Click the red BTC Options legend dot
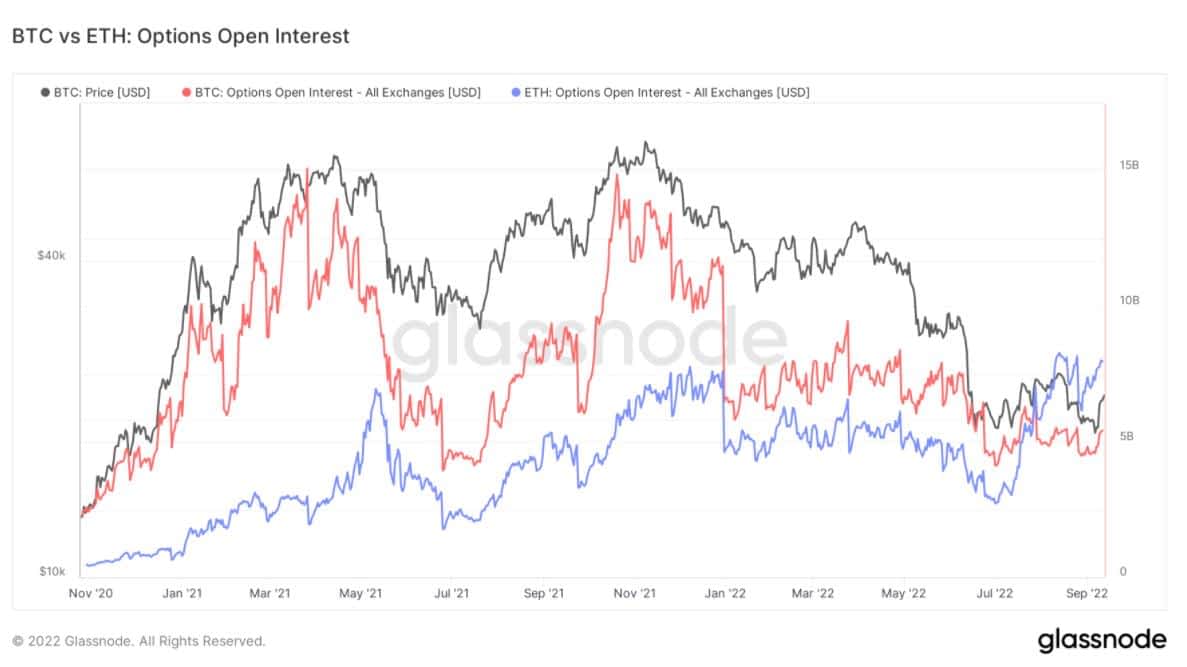The image size is (1187, 667). pyautogui.click(x=186, y=92)
